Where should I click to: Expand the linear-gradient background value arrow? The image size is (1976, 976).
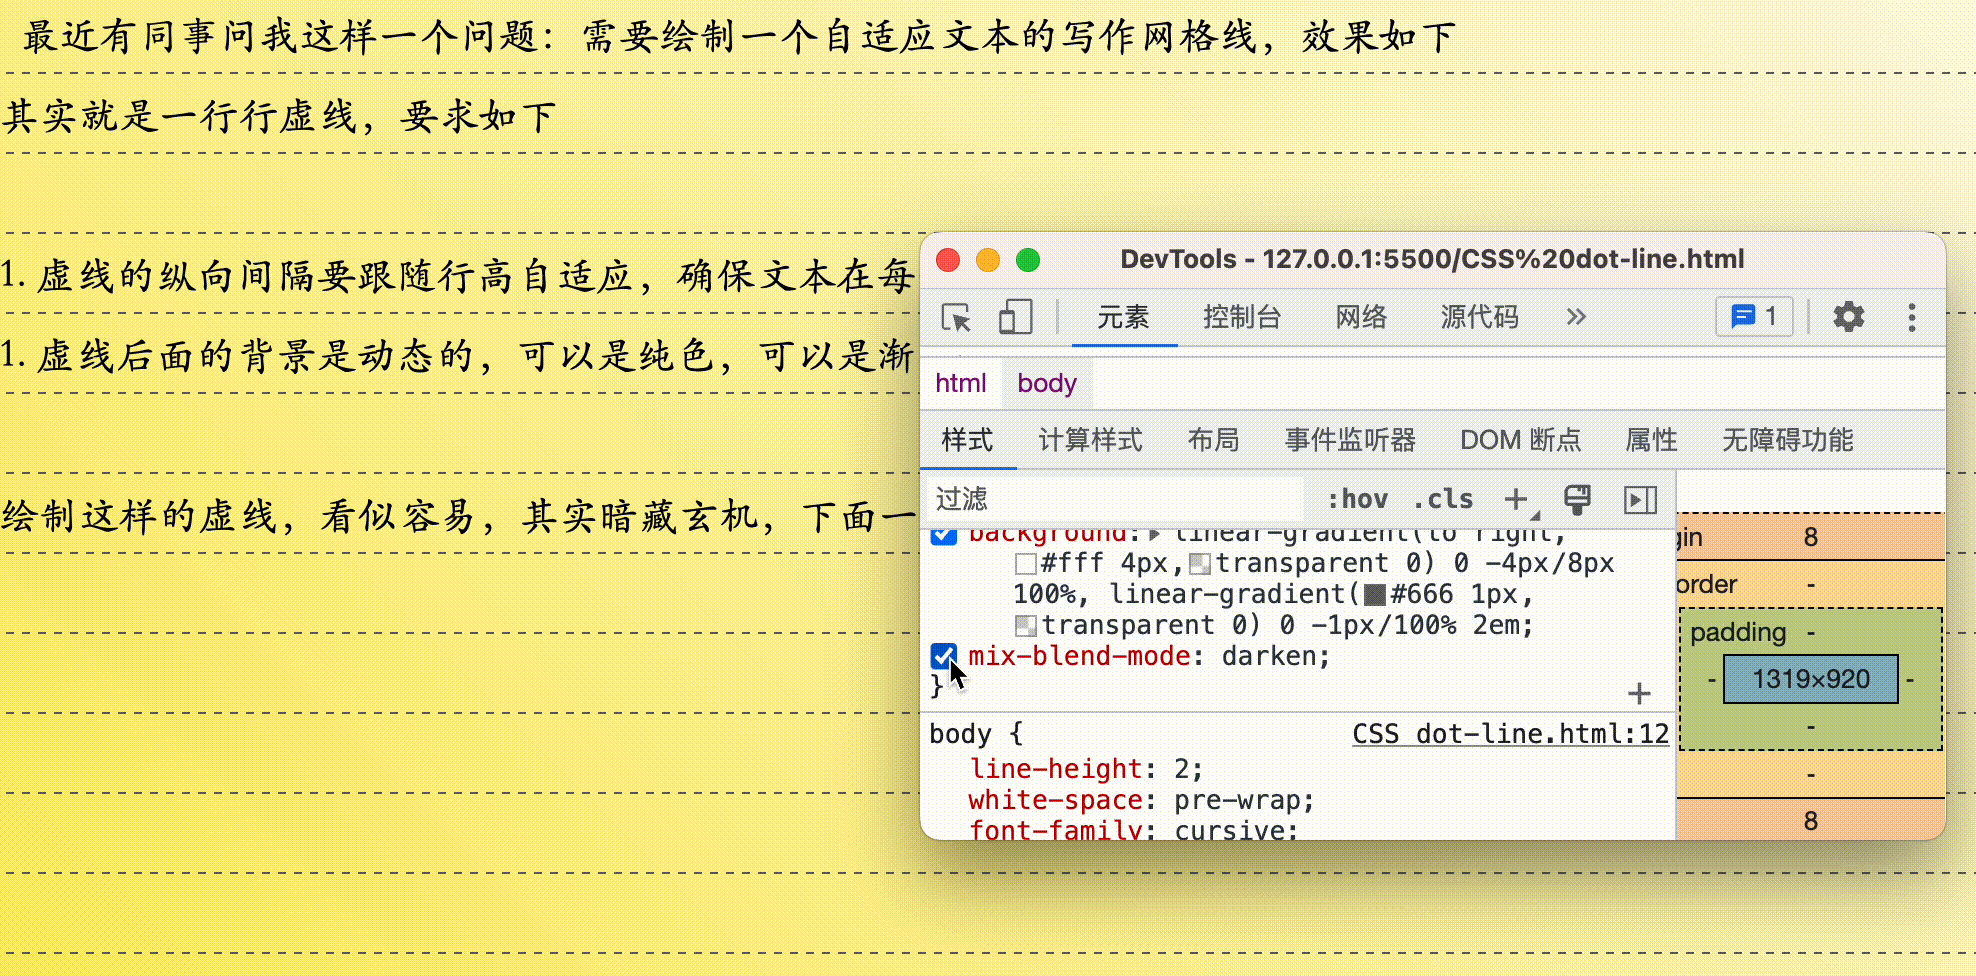coord(1155,533)
